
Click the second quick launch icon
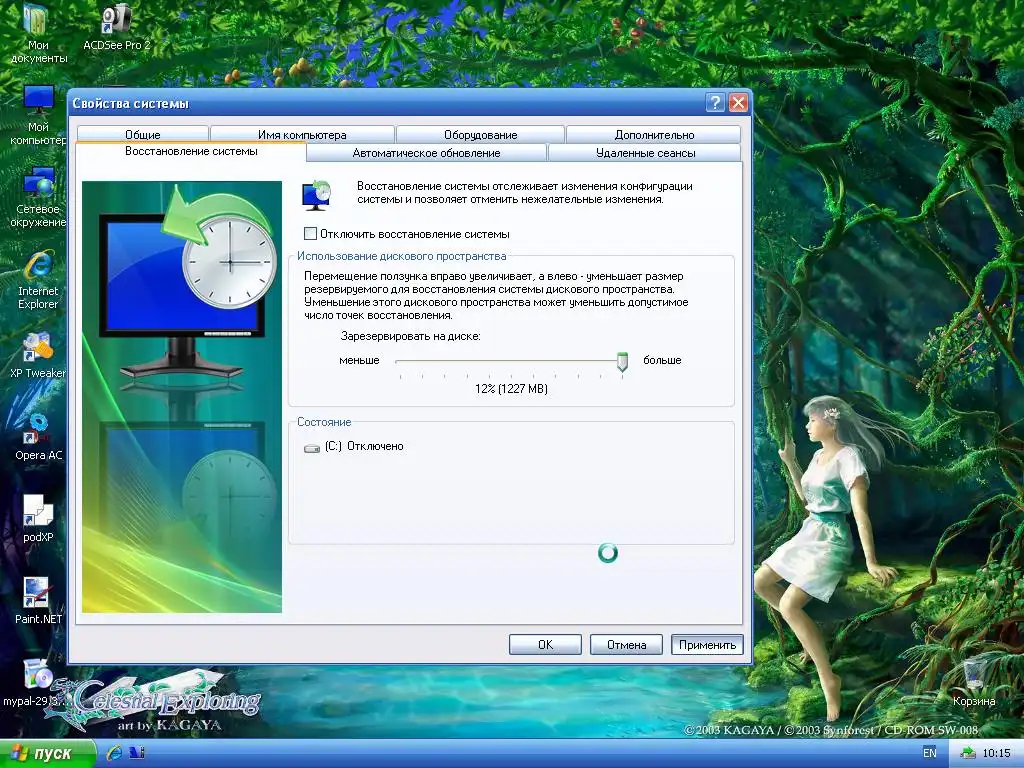click(137, 753)
